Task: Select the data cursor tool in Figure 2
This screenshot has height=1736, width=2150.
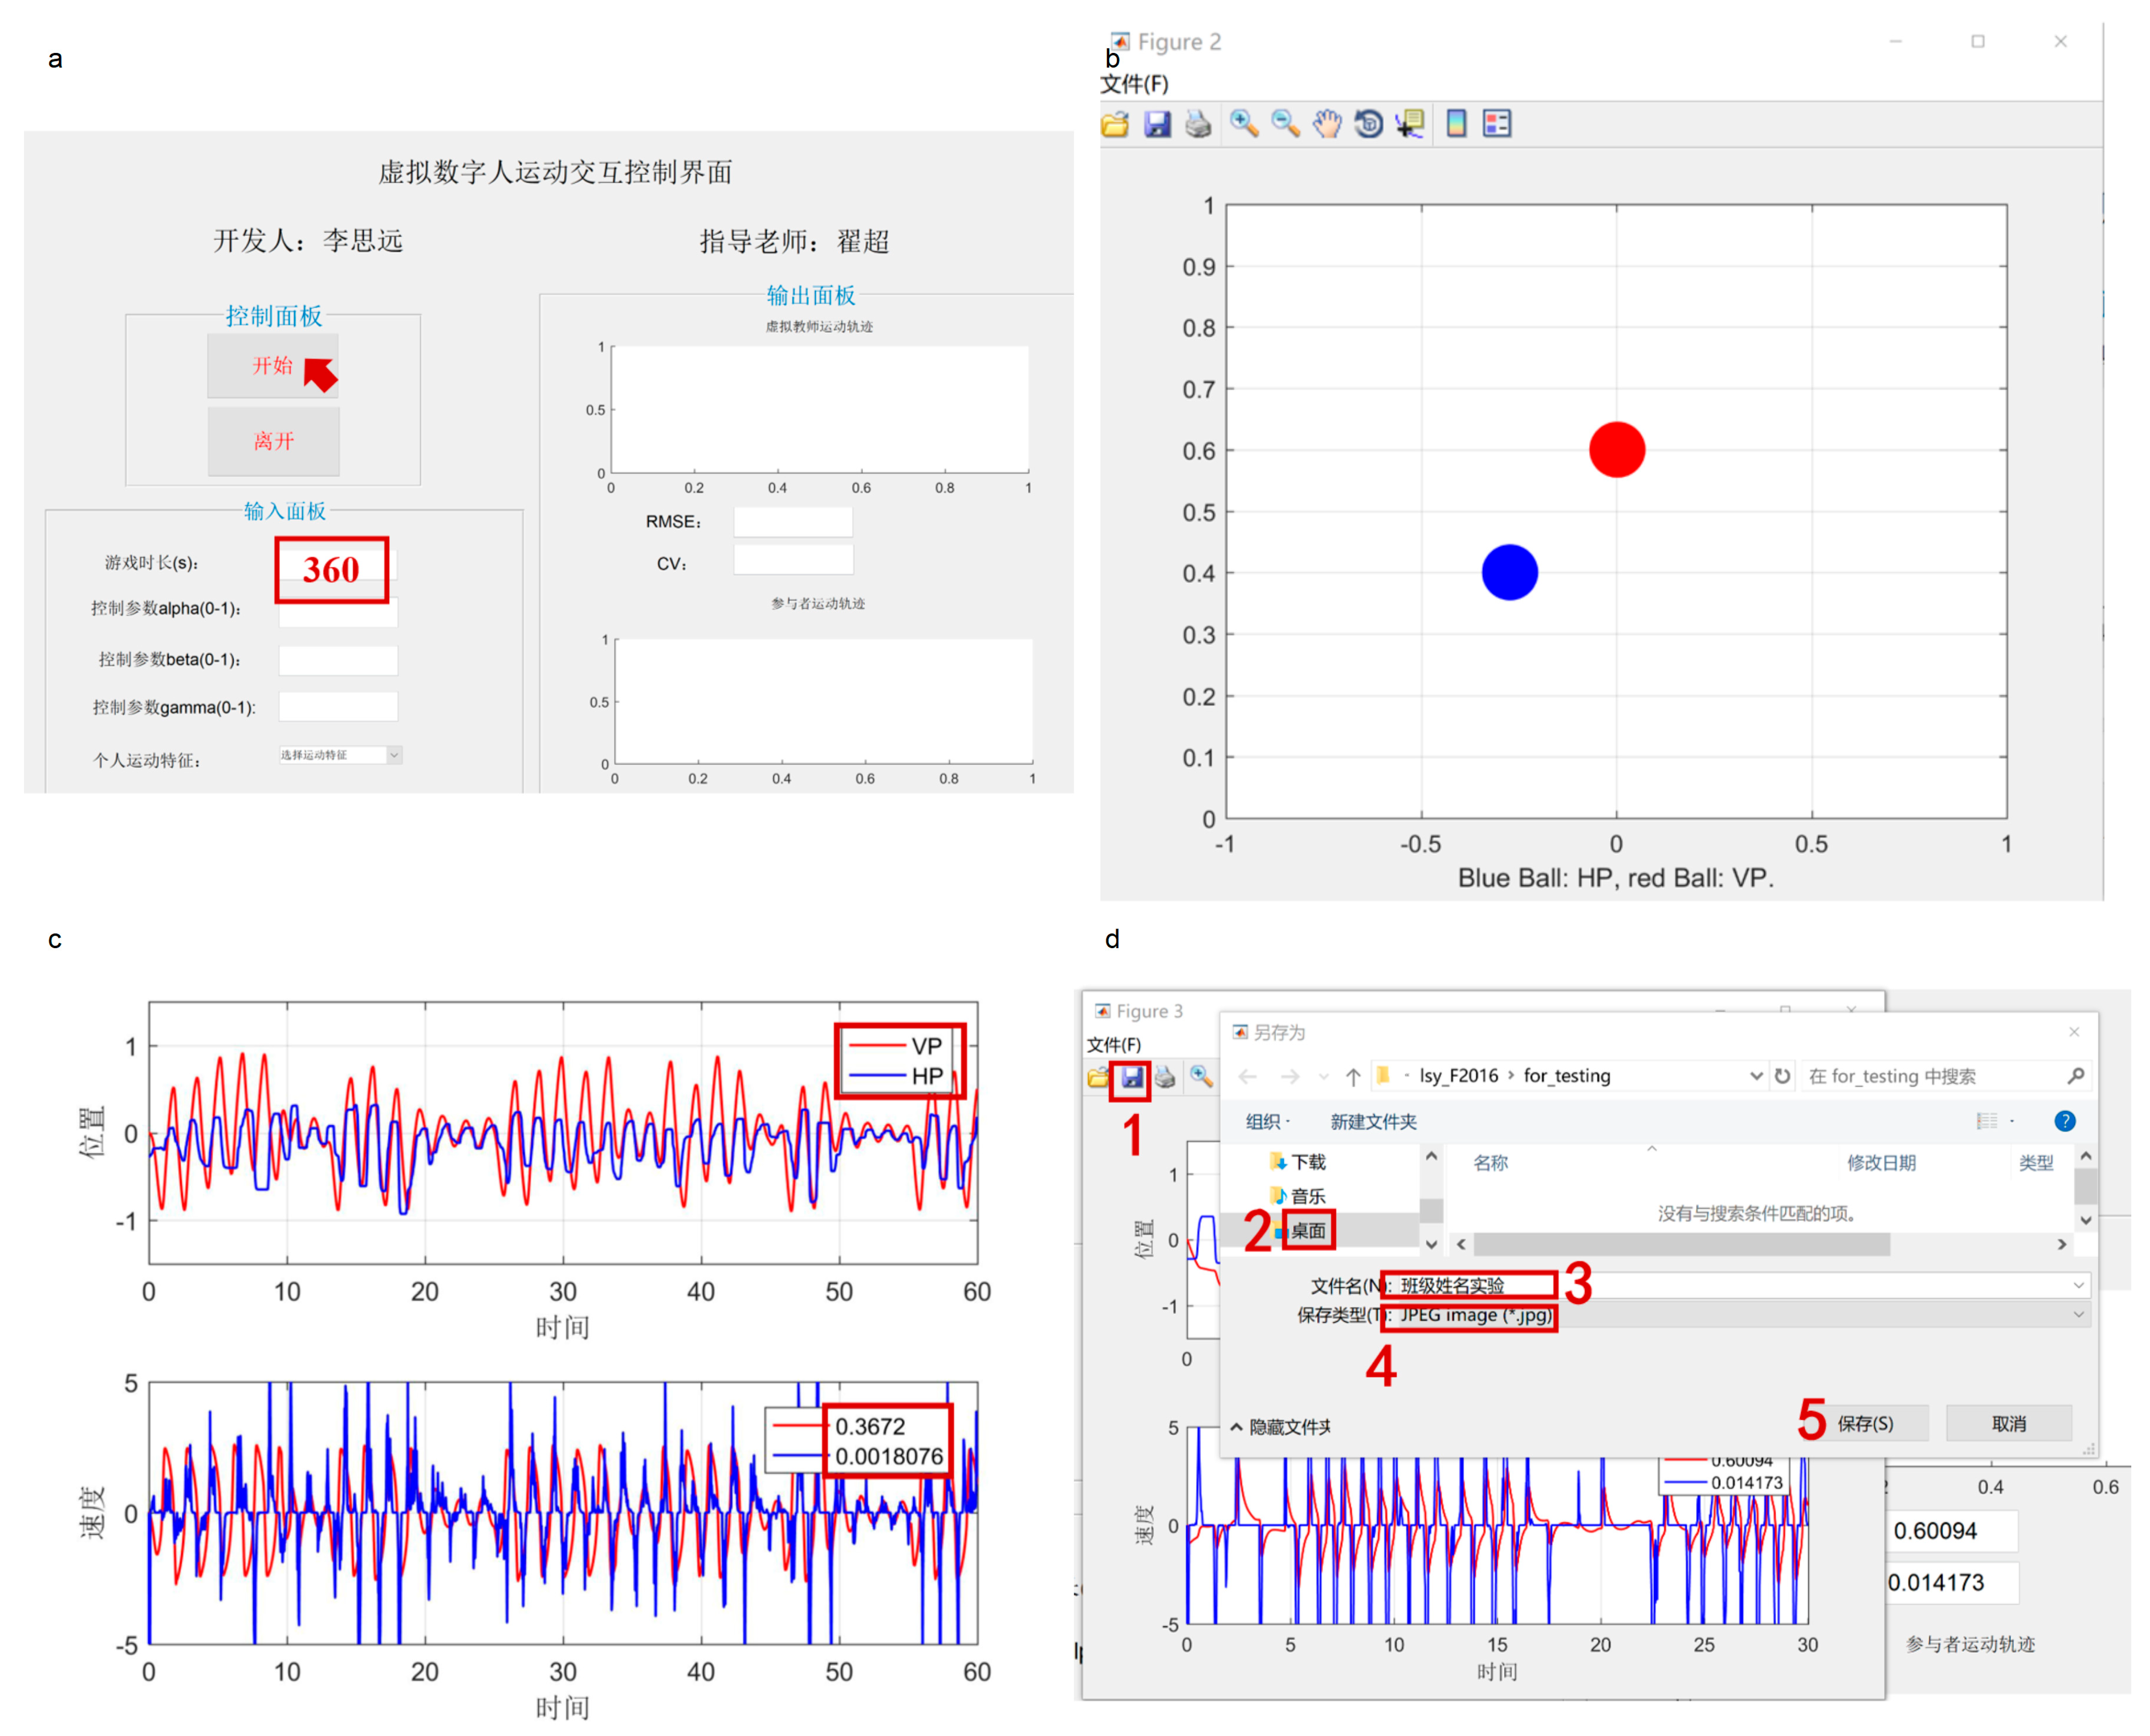Action: click(1410, 124)
